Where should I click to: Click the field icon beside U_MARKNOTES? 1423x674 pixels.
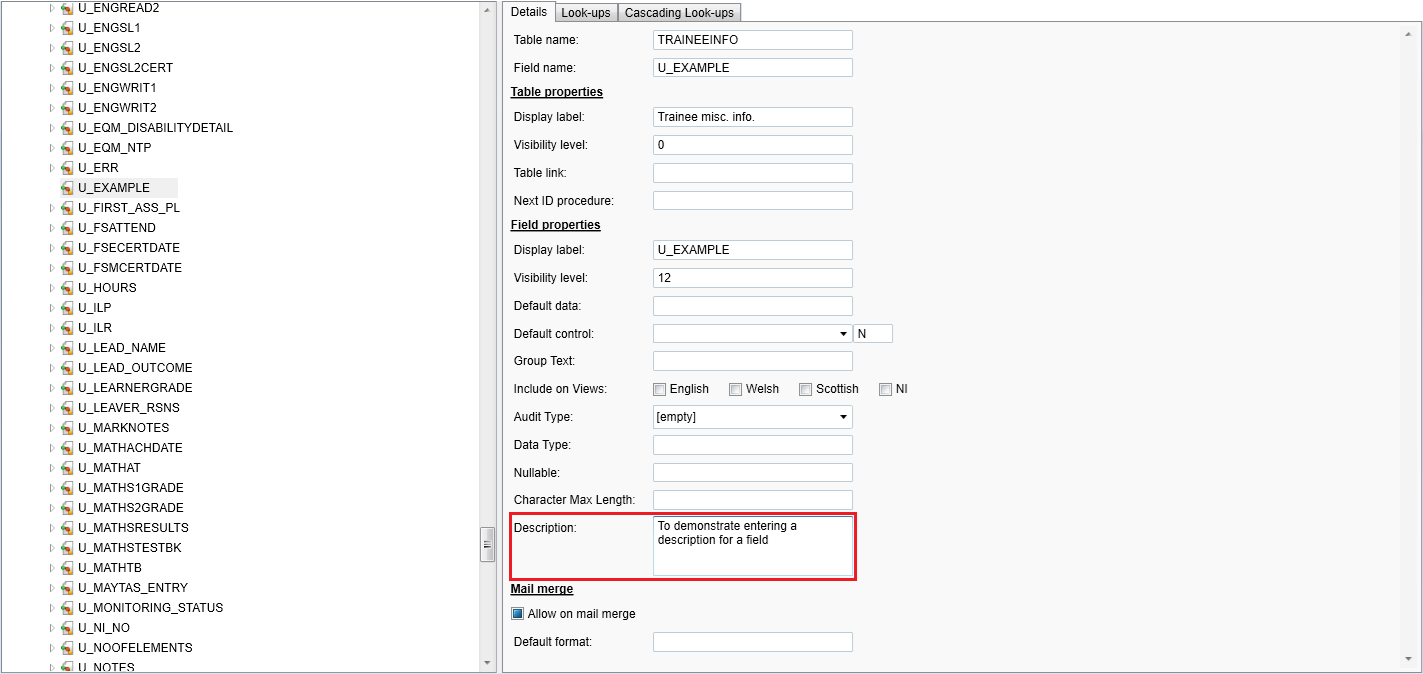click(67, 428)
